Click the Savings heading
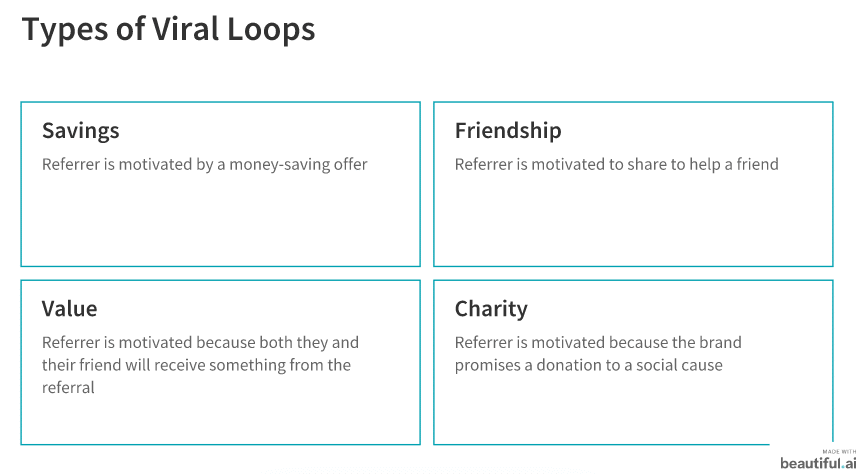This screenshot has width=863, height=474. tap(81, 131)
